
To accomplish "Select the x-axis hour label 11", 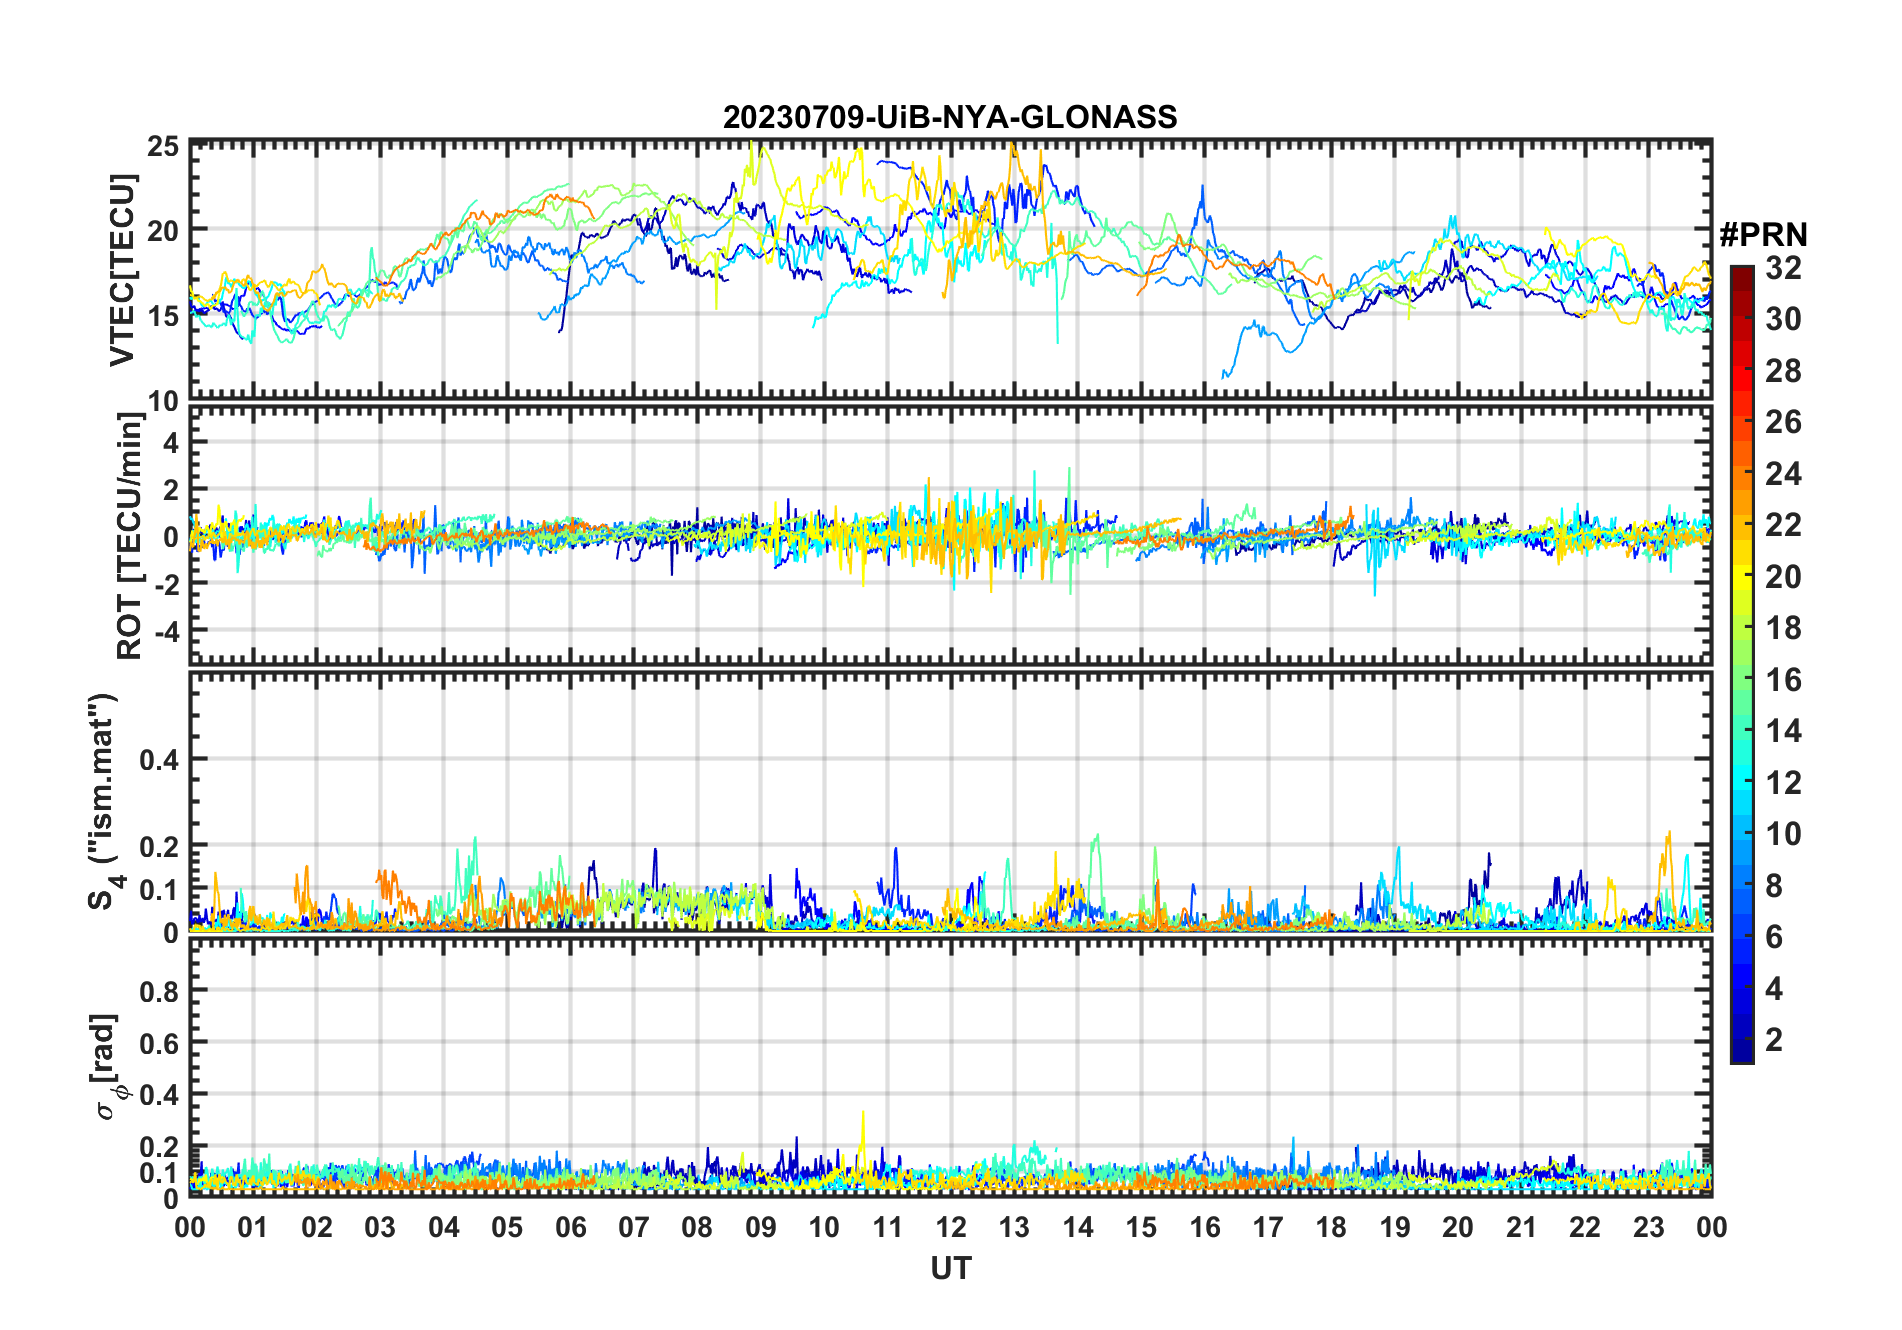I will pyautogui.click(x=888, y=1228).
